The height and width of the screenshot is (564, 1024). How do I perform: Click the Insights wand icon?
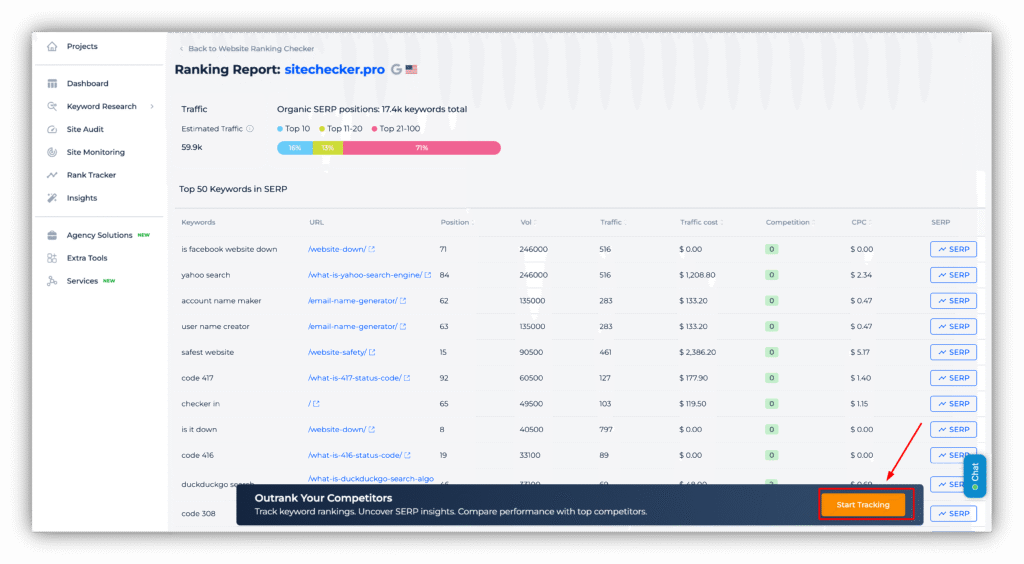52,198
